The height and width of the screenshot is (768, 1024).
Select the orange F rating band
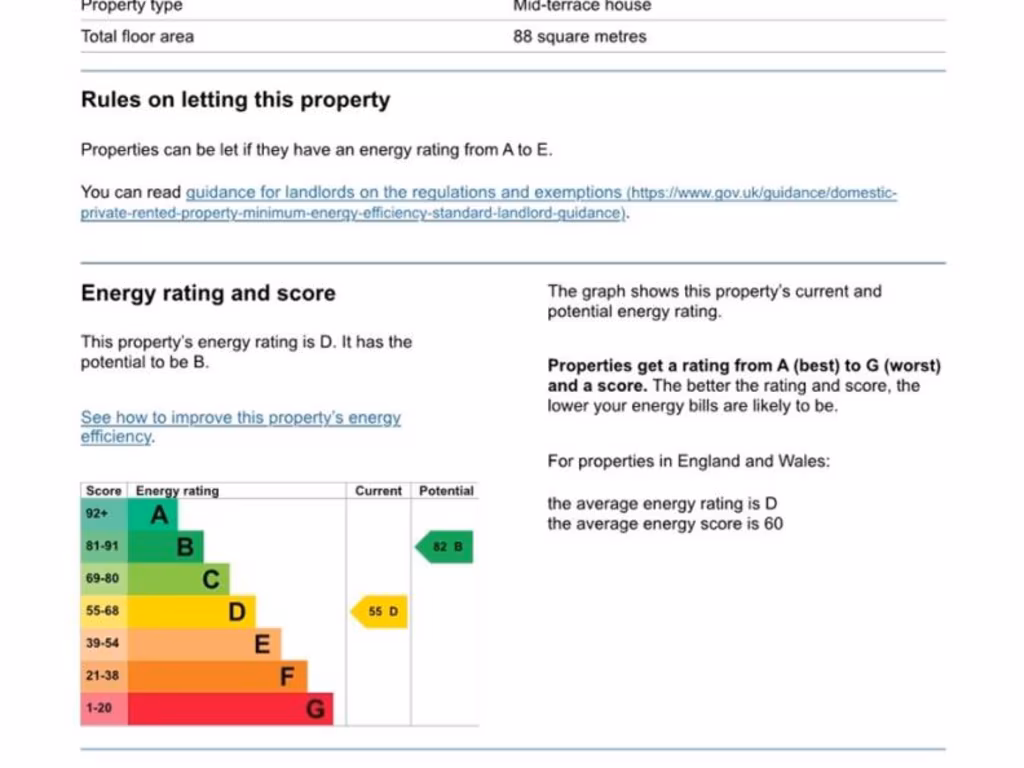(x=219, y=676)
